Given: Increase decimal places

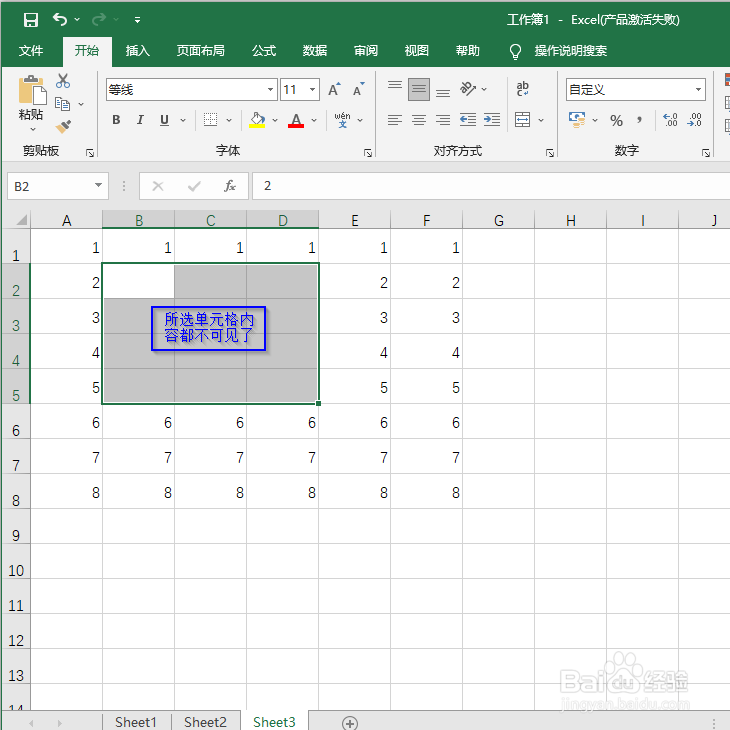Looking at the screenshot, I should point(670,120).
